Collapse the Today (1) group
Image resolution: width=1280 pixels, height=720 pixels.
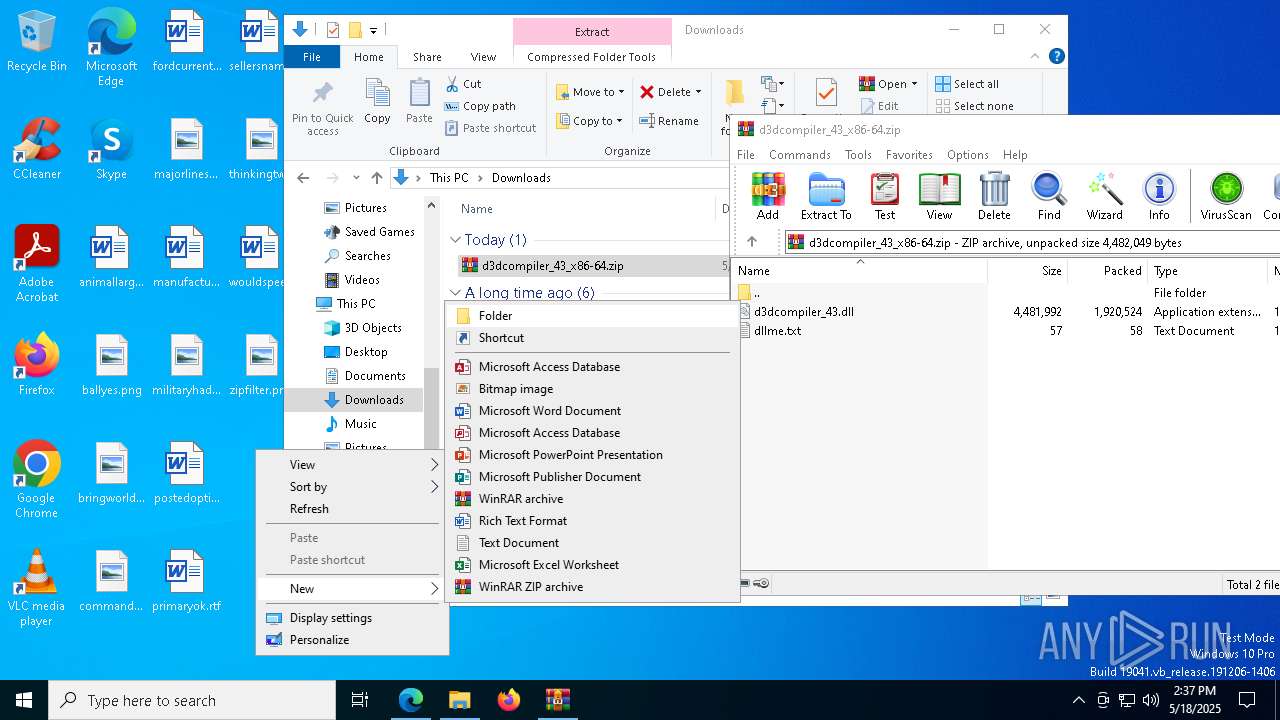[455, 240]
